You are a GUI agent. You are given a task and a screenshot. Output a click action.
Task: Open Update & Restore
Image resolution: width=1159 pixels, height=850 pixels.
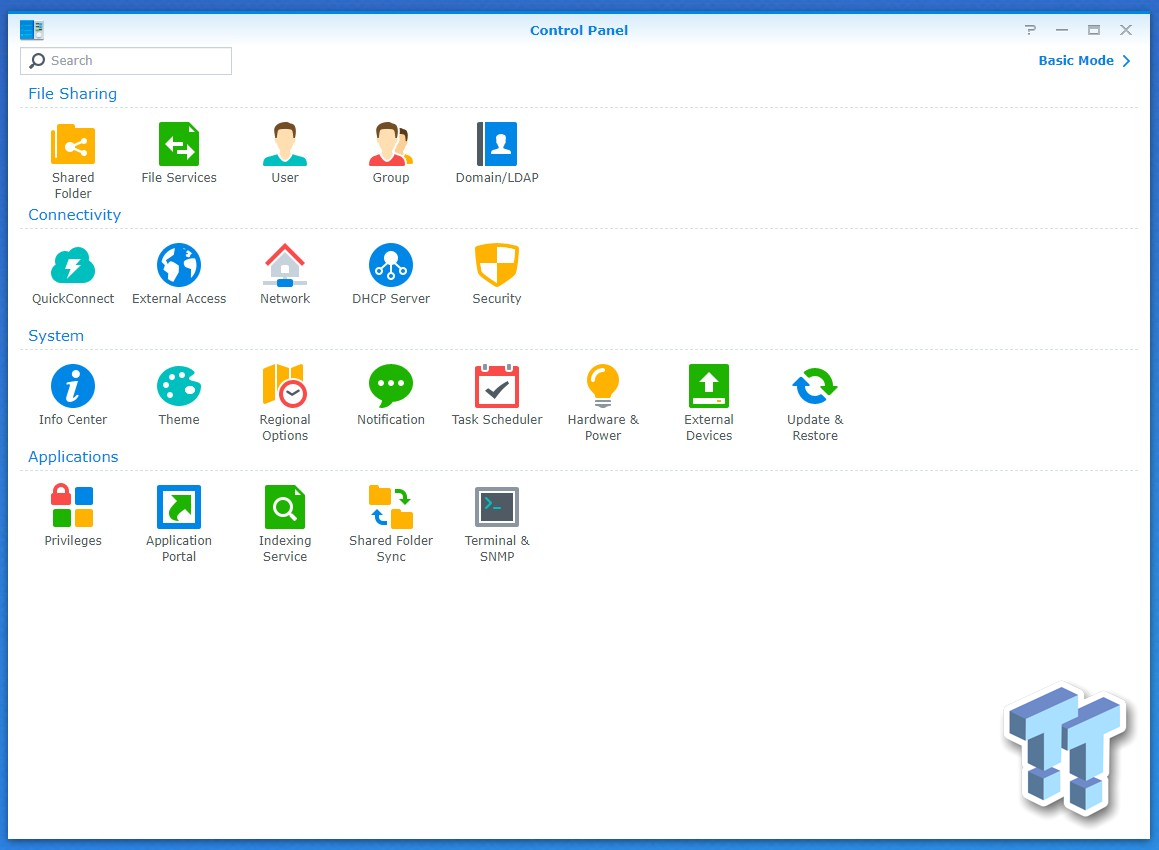815,387
